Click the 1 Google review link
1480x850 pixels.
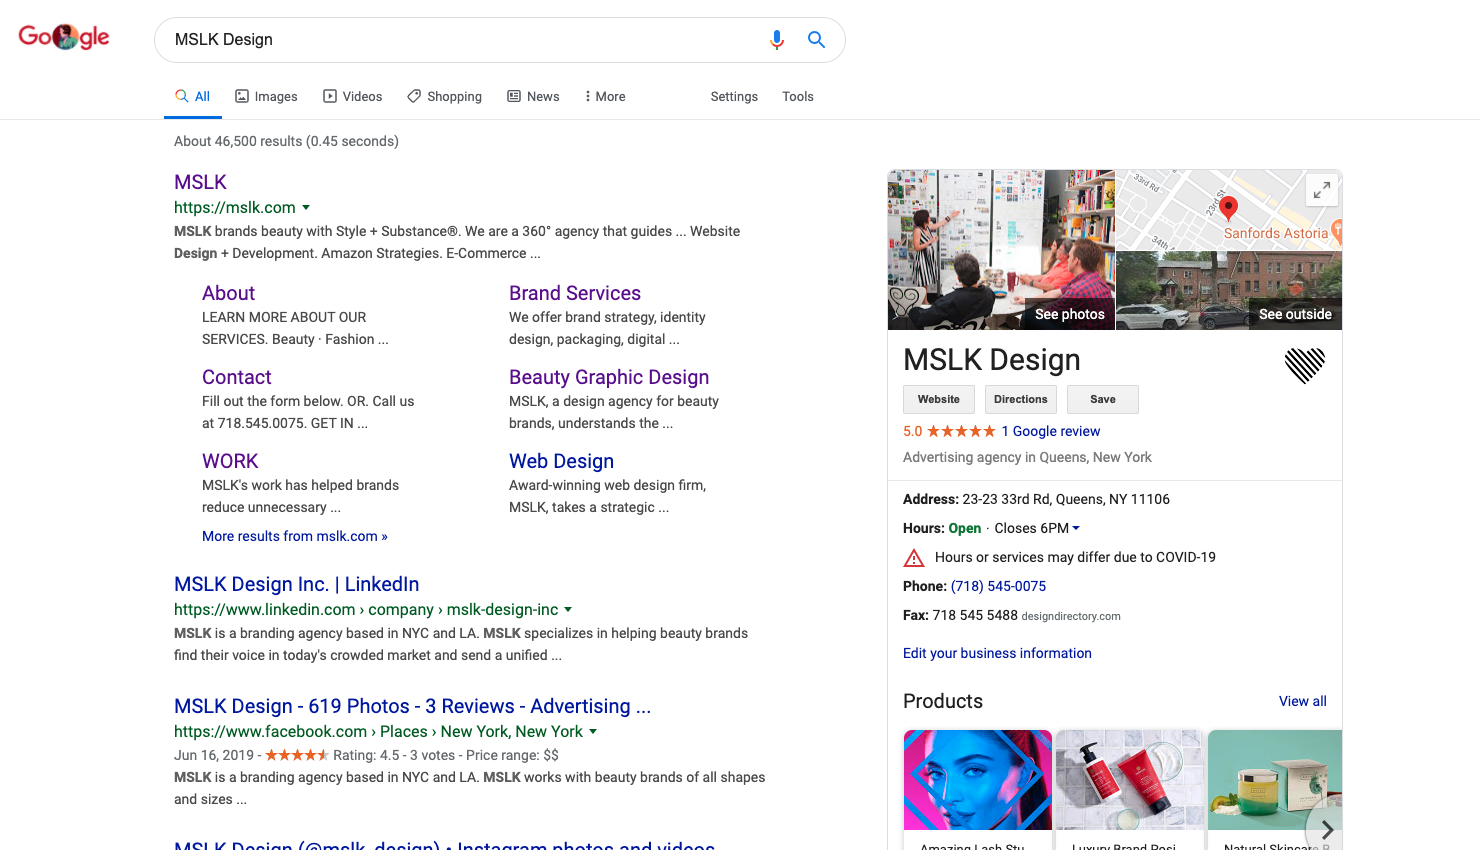(1051, 431)
